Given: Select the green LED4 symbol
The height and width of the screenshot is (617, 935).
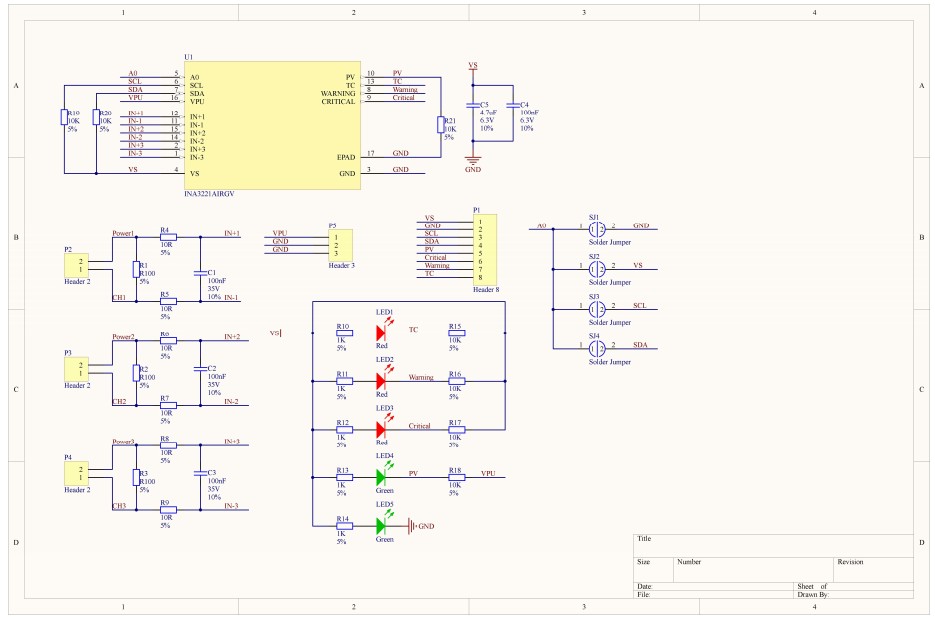Looking at the screenshot, I should pyautogui.click(x=381, y=476).
